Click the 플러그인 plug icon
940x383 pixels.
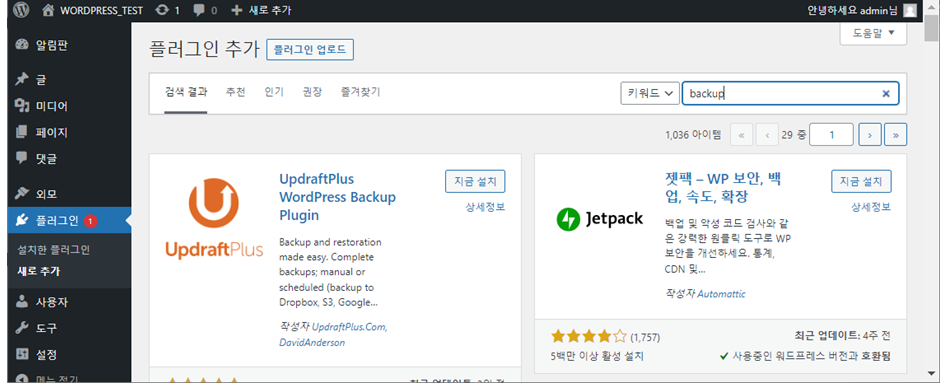coord(22,220)
